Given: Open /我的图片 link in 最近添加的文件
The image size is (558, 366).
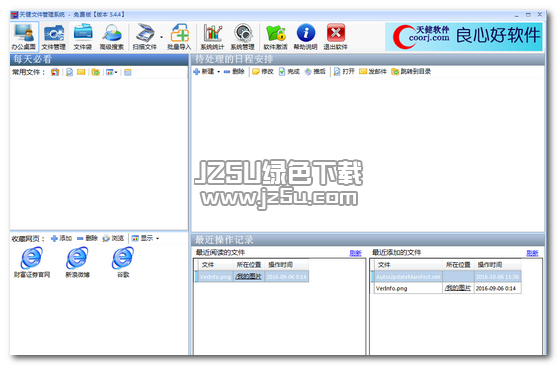Looking at the screenshot, I should 458,288.
